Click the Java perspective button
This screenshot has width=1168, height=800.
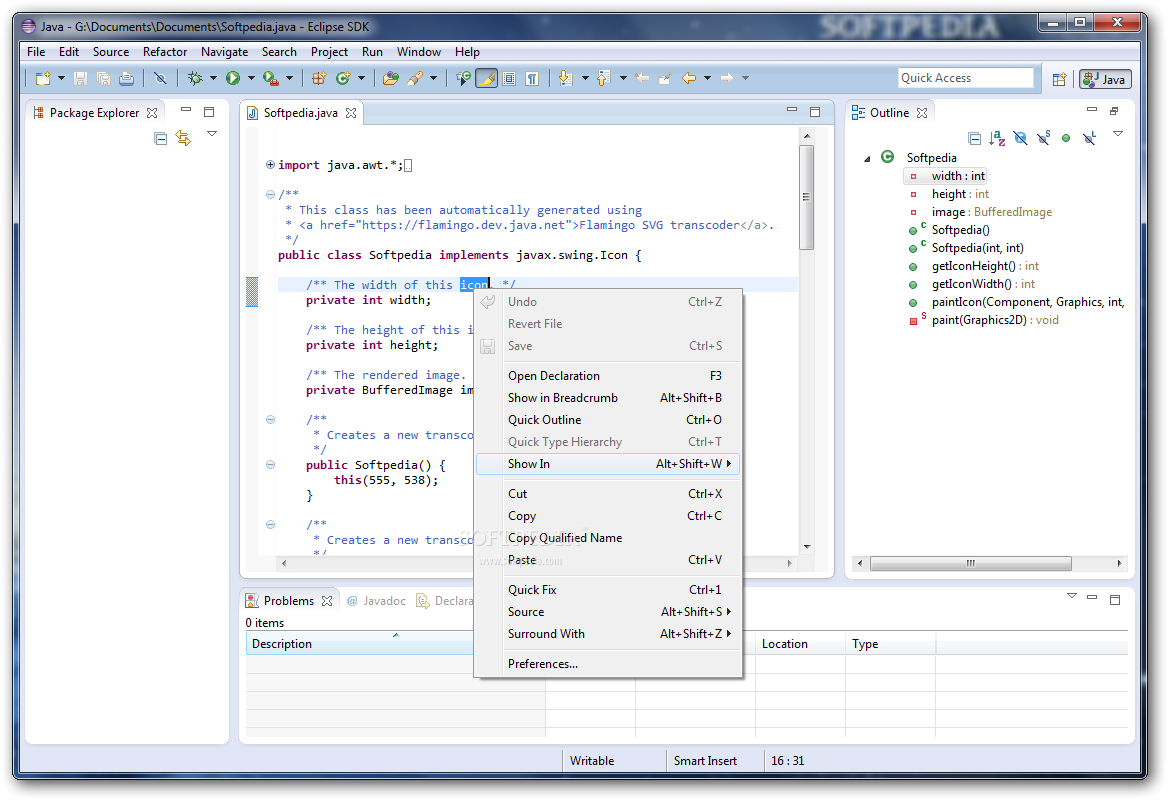[x=1105, y=79]
